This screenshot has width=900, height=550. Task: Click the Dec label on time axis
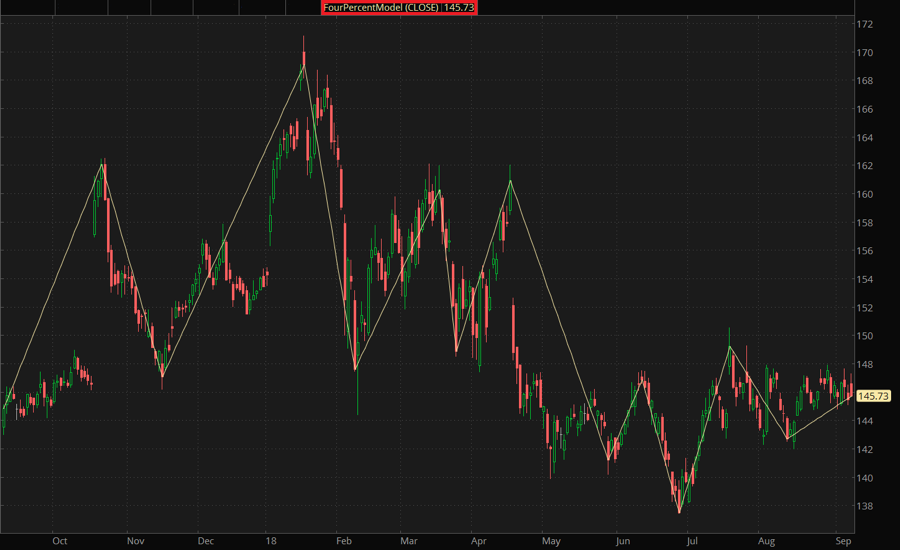point(205,540)
